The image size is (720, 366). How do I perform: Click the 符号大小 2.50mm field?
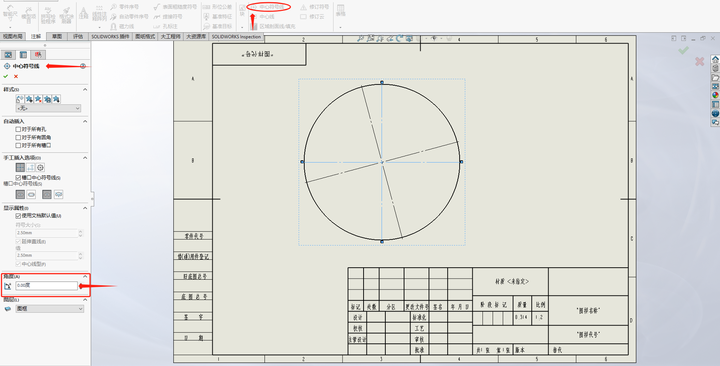(x=46, y=233)
